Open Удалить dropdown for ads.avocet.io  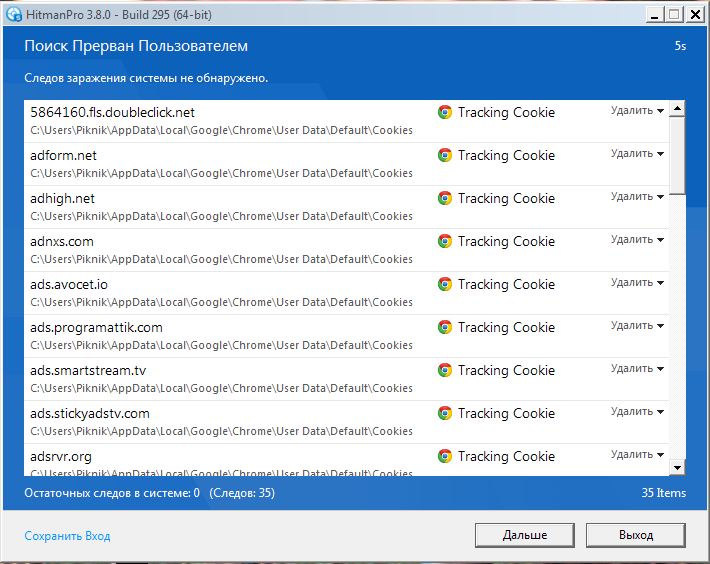pyautogui.click(x=637, y=282)
